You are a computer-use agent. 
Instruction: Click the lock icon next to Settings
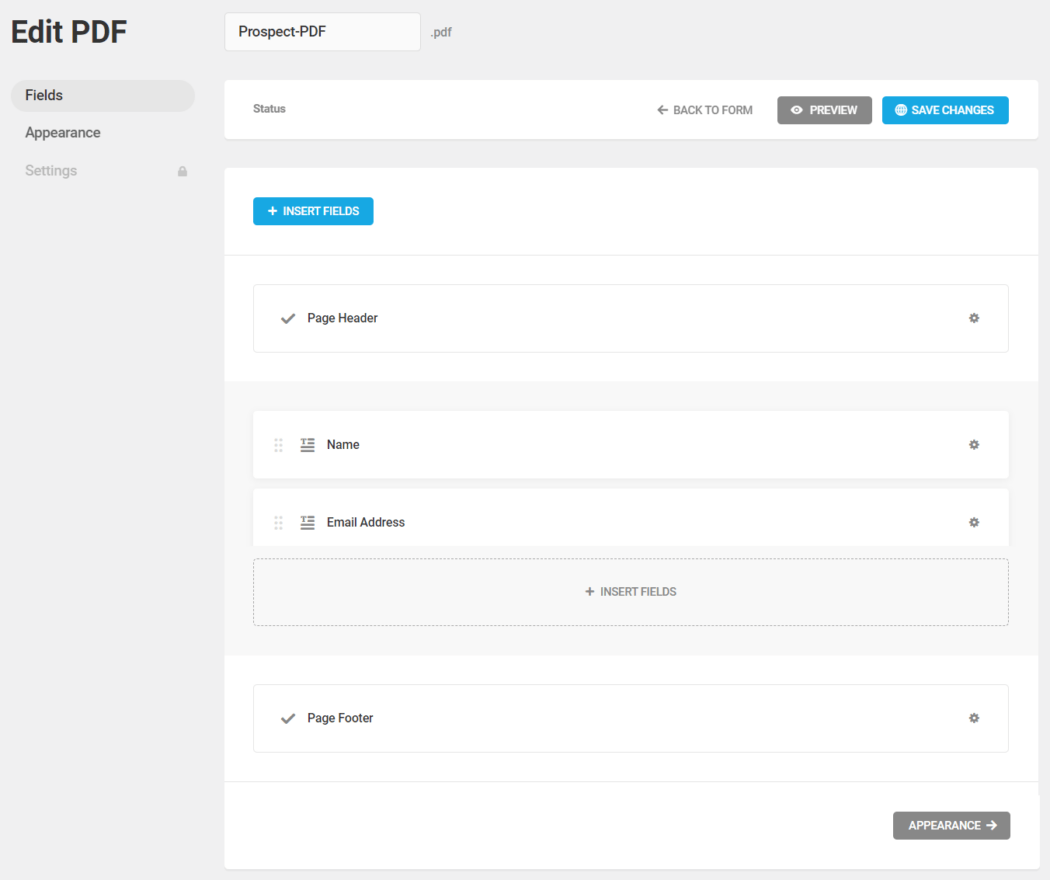(x=182, y=171)
